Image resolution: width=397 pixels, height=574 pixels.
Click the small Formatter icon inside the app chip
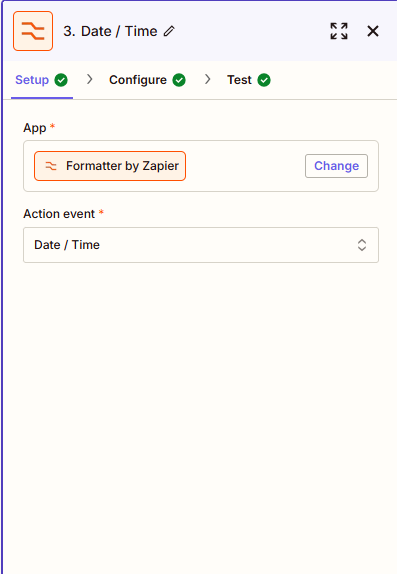pos(51,166)
